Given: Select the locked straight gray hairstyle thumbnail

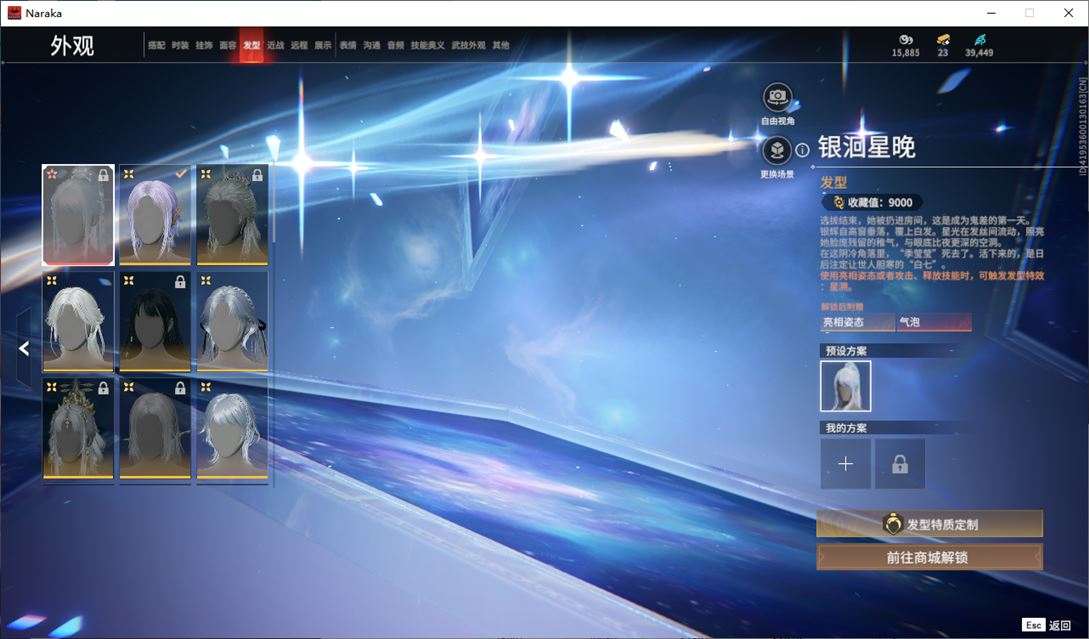Looking at the screenshot, I should pyautogui.click(x=155, y=429).
